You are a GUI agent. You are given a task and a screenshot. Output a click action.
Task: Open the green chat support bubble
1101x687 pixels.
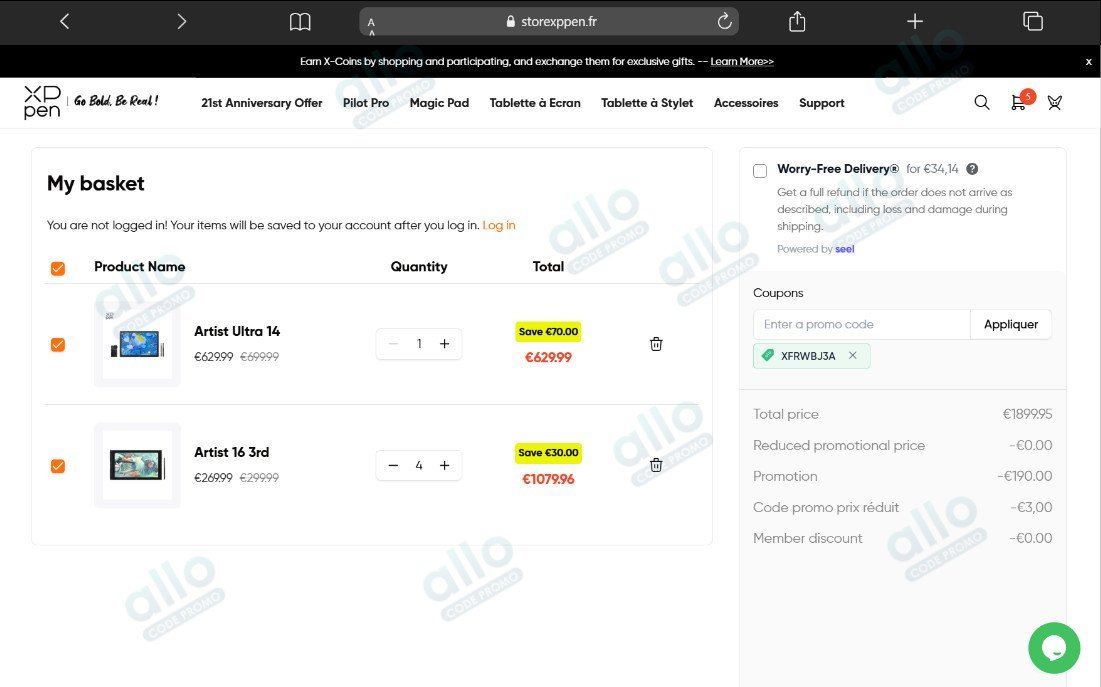1054,648
